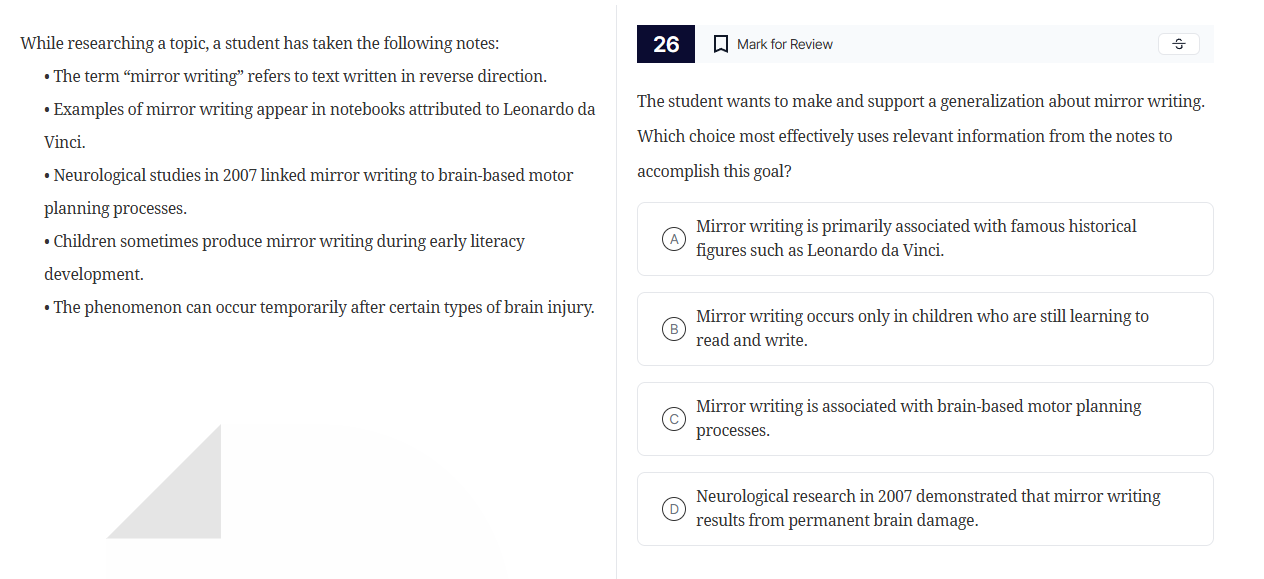Click the circled letter B icon
This screenshot has width=1264, height=579.
(673, 328)
